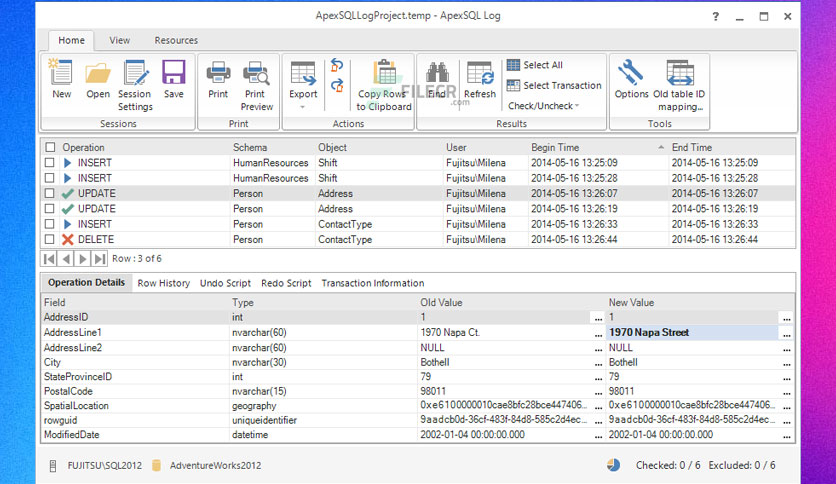The width and height of the screenshot is (836, 484).
Task: Open the Row History tab
Action: coord(164,284)
